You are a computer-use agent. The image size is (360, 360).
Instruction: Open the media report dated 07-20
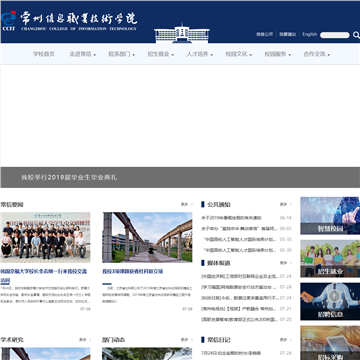point(239,319)
